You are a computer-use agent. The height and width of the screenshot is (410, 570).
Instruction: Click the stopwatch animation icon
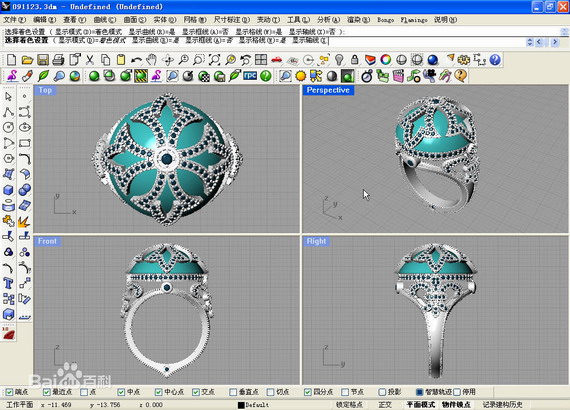[367, 76]
